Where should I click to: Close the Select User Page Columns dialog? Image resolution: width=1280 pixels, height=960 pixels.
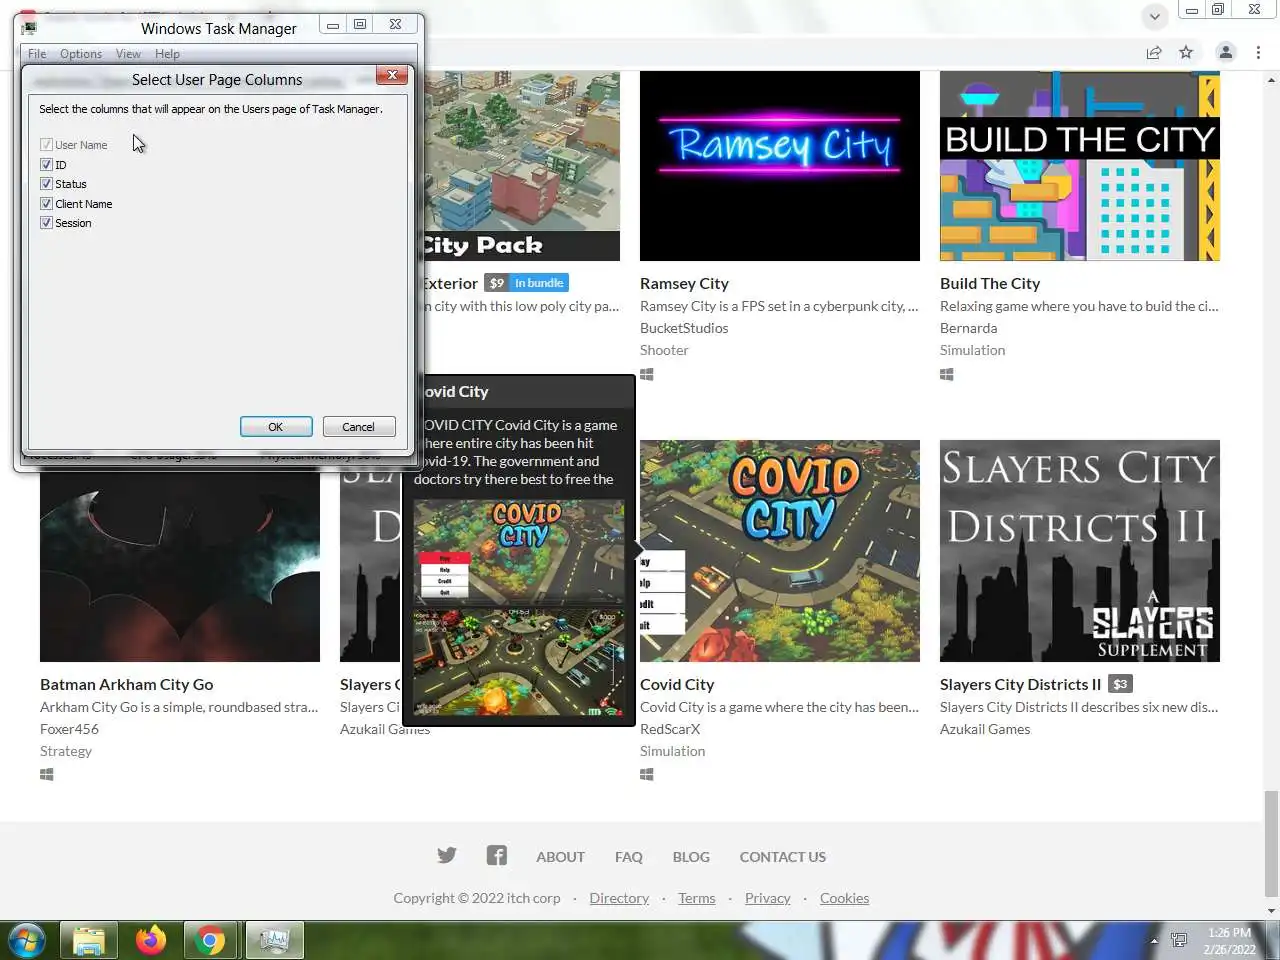point(392,75)
